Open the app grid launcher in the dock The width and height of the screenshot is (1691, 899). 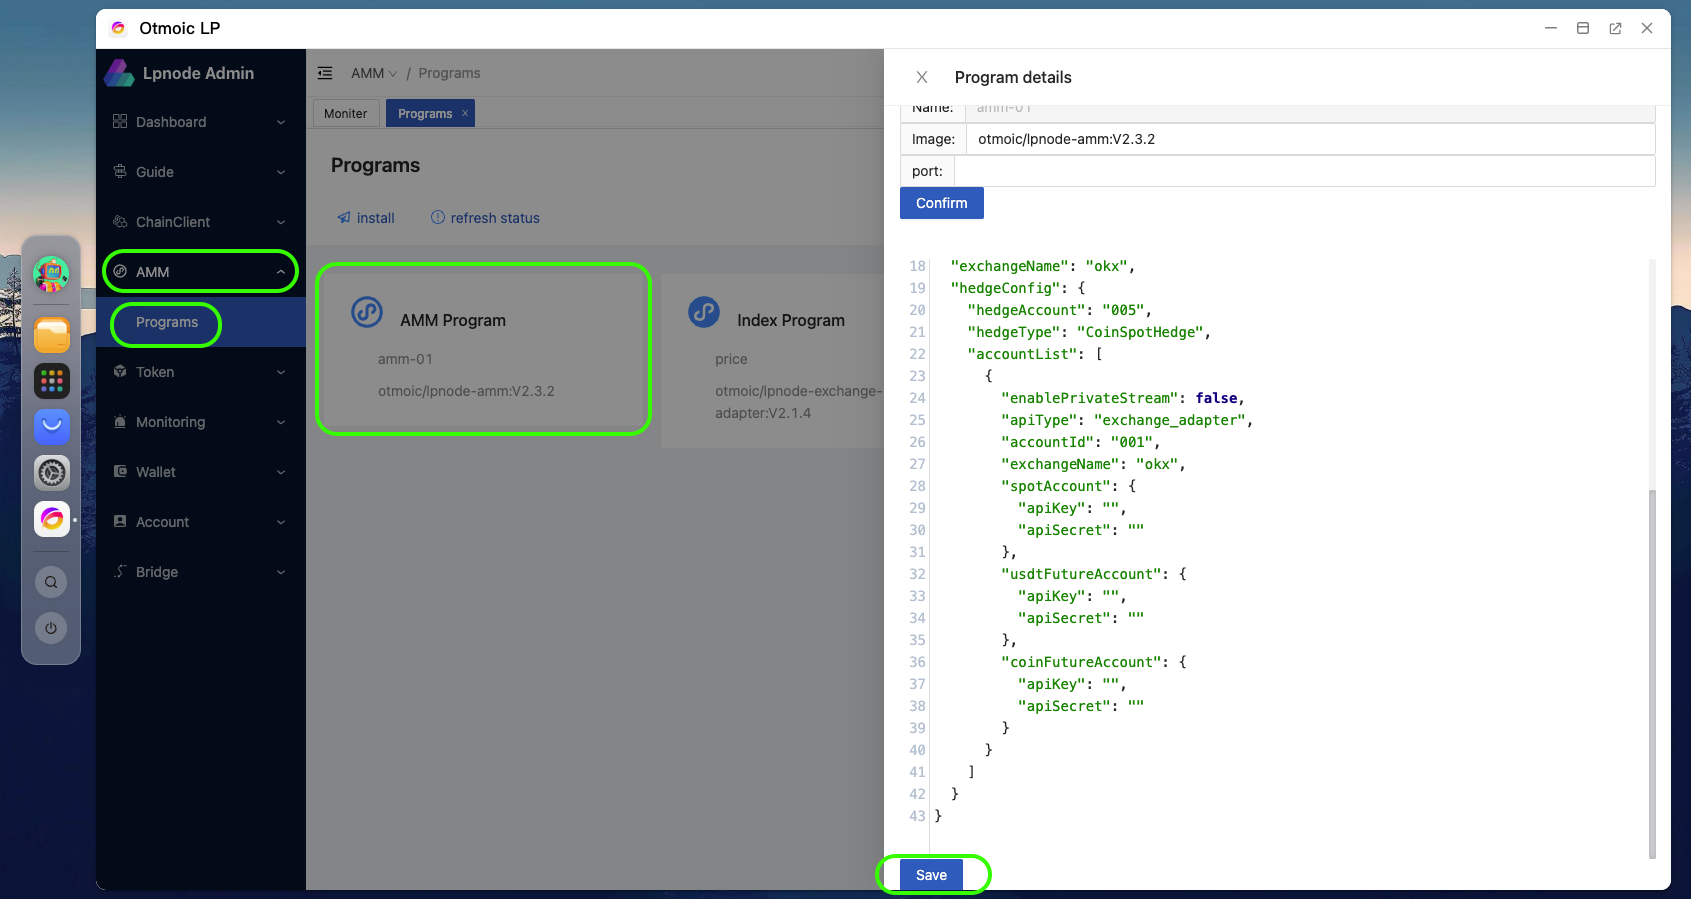coord(52,381)
